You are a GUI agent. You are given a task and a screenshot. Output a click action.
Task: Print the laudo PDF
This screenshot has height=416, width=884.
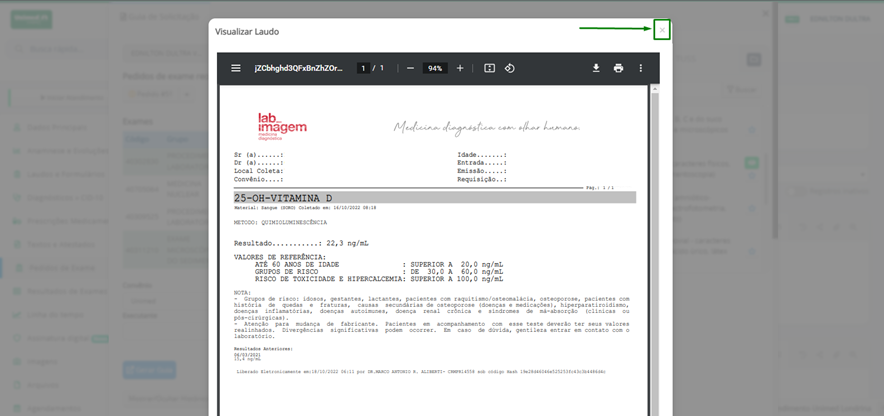tap(618, 68)
